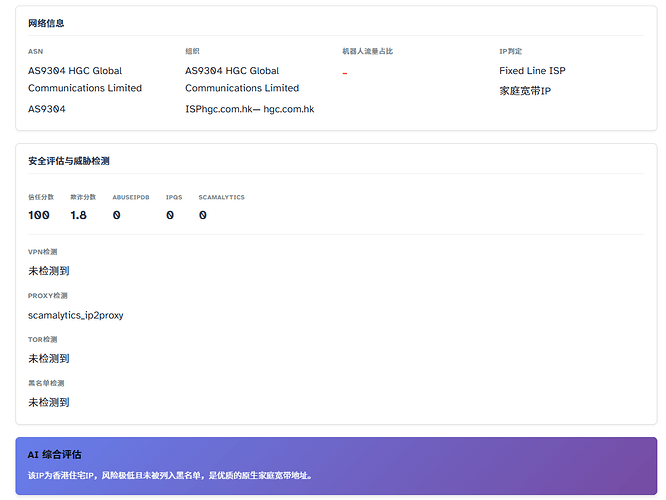Select the IPQS score 0
The height and width of the screenshot is (500, 666).
click(x=170, y=215)
